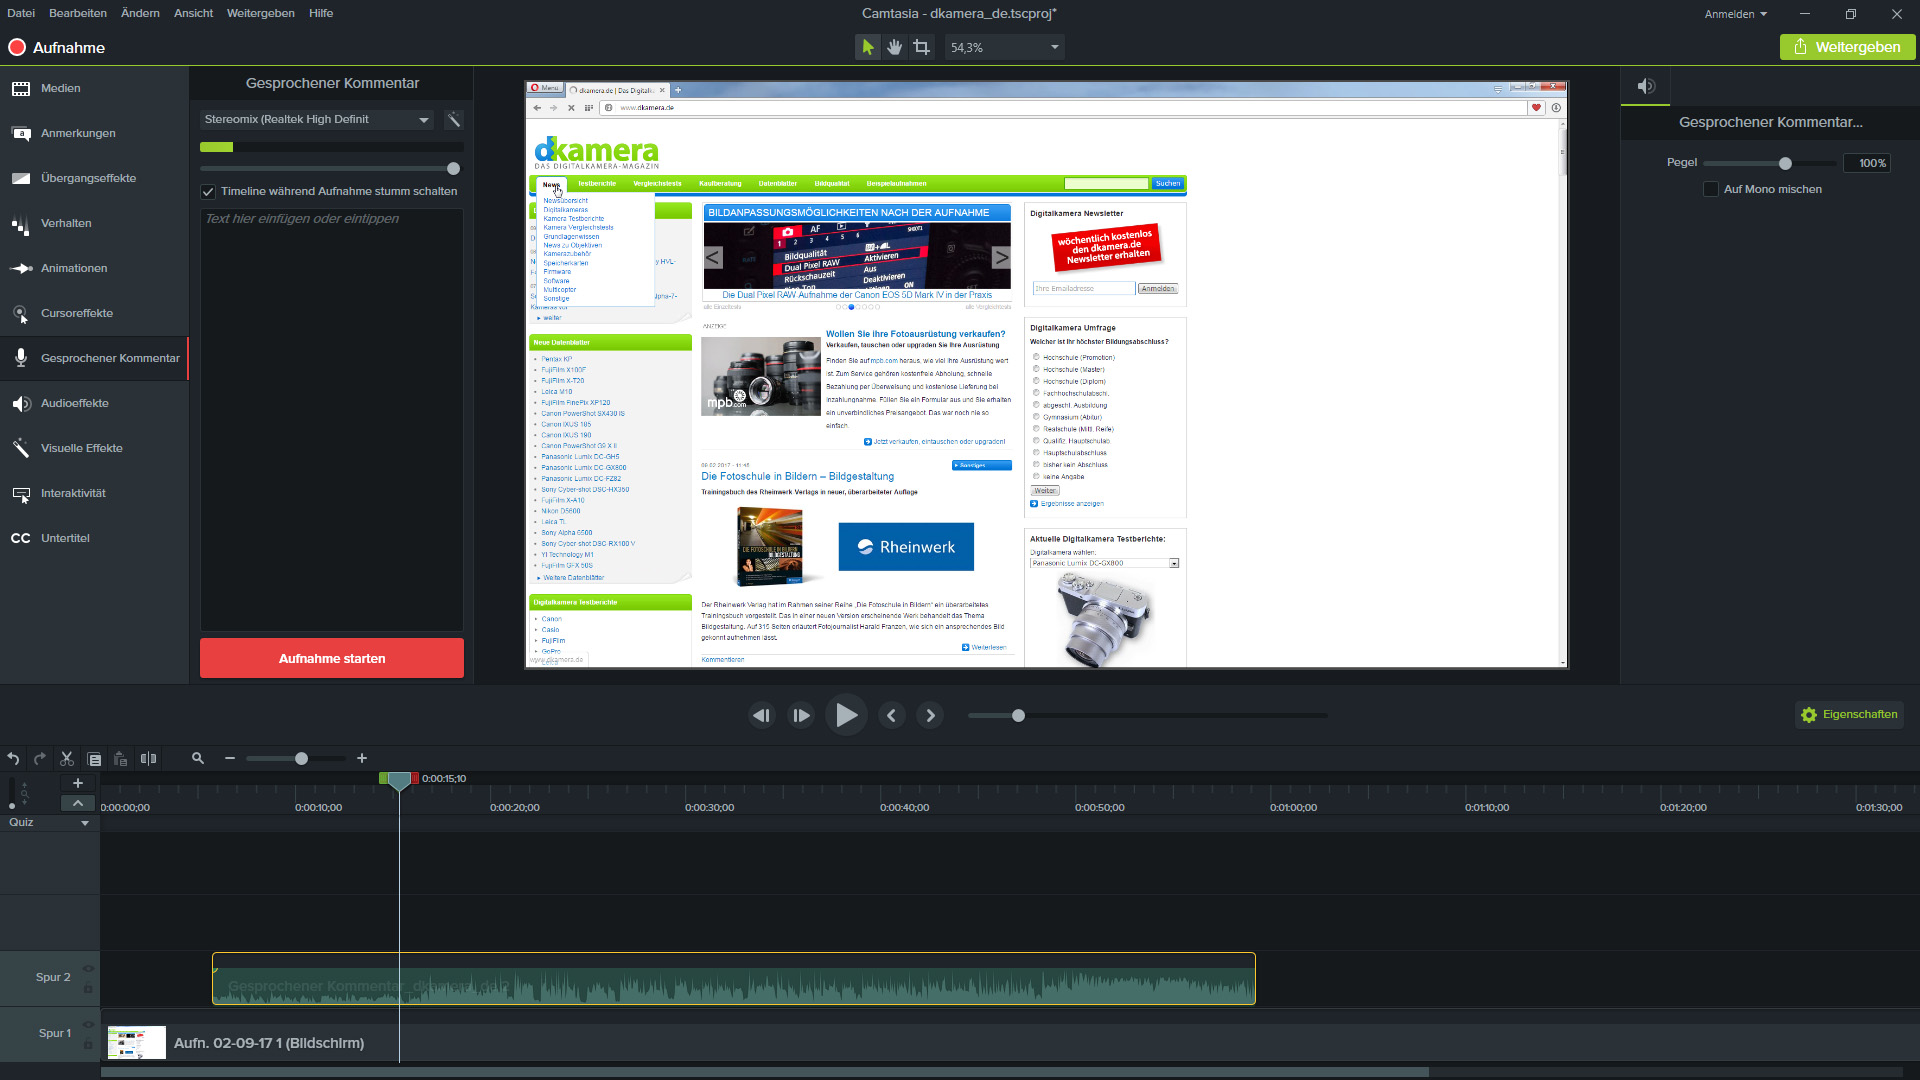The width and height of the screenshot is (1920, 1080).
Task: Click the undo arrow icon
Action: [13, 759]
